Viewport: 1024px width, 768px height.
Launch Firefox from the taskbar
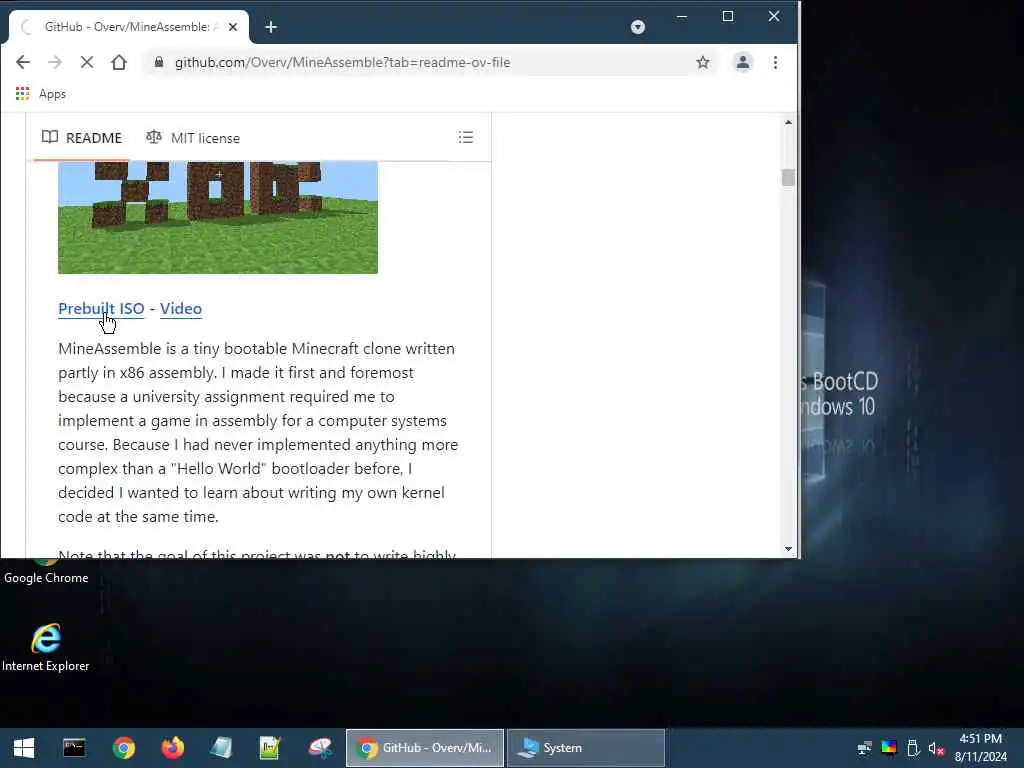click(x=172, y=748)
